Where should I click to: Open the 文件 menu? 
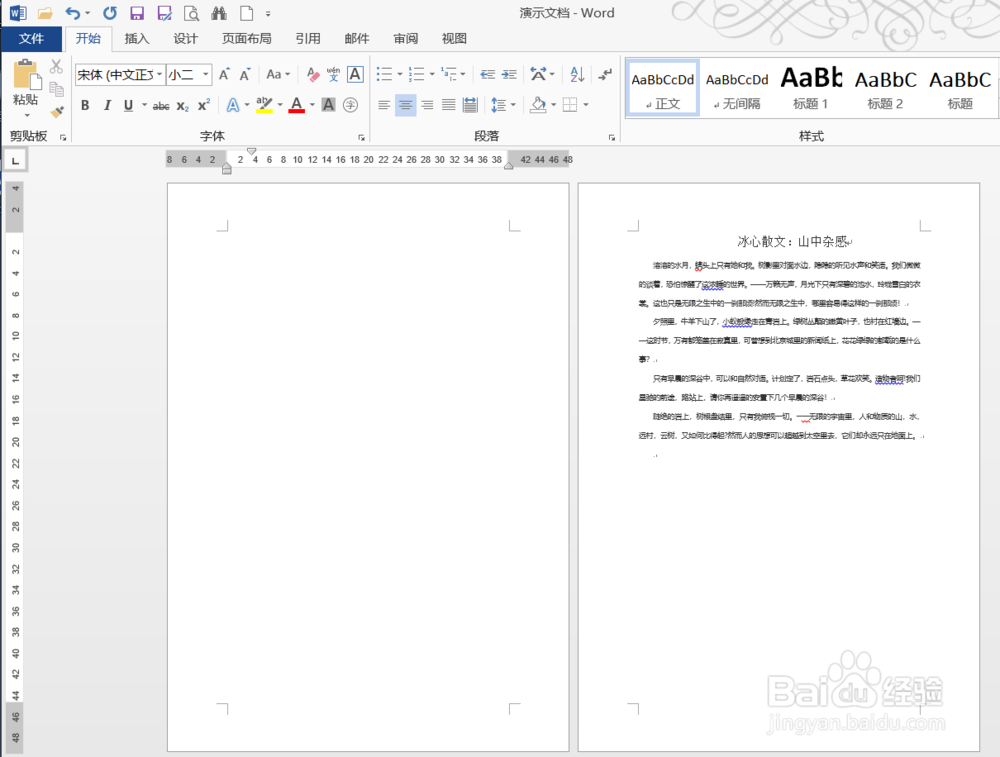[31, 38]
